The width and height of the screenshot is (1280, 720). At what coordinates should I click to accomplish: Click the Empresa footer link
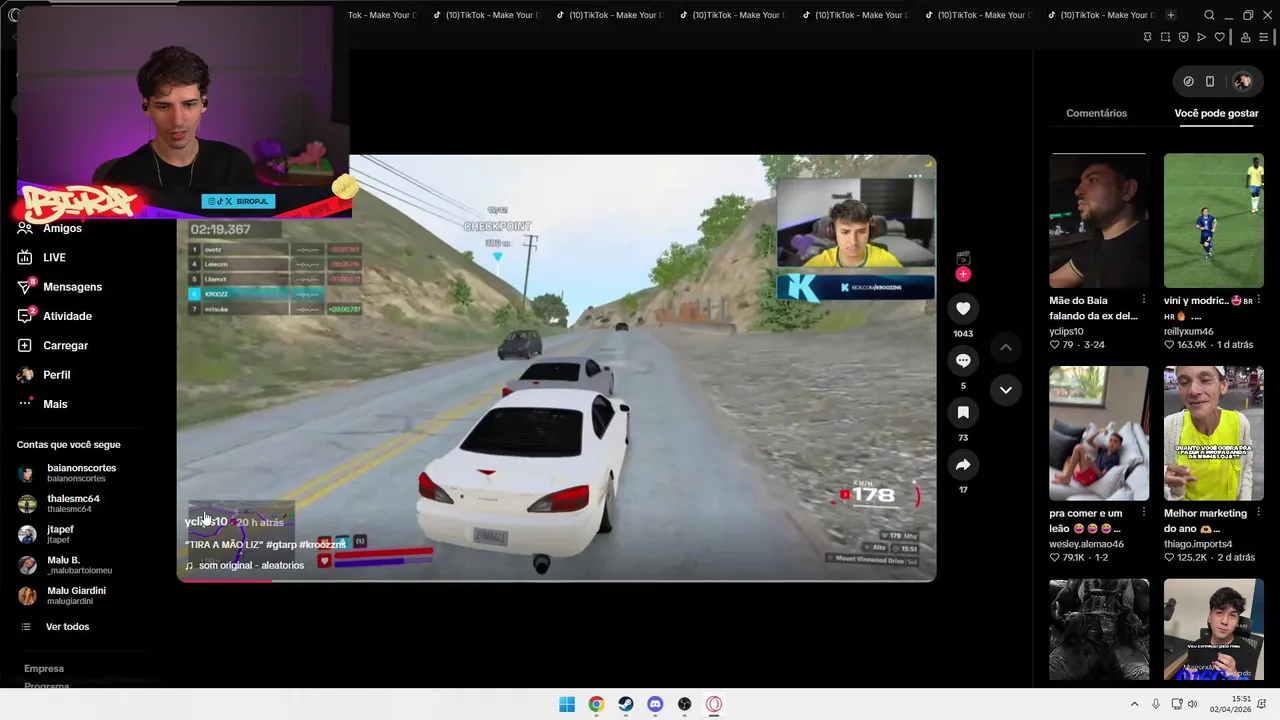tap(44, 668)
